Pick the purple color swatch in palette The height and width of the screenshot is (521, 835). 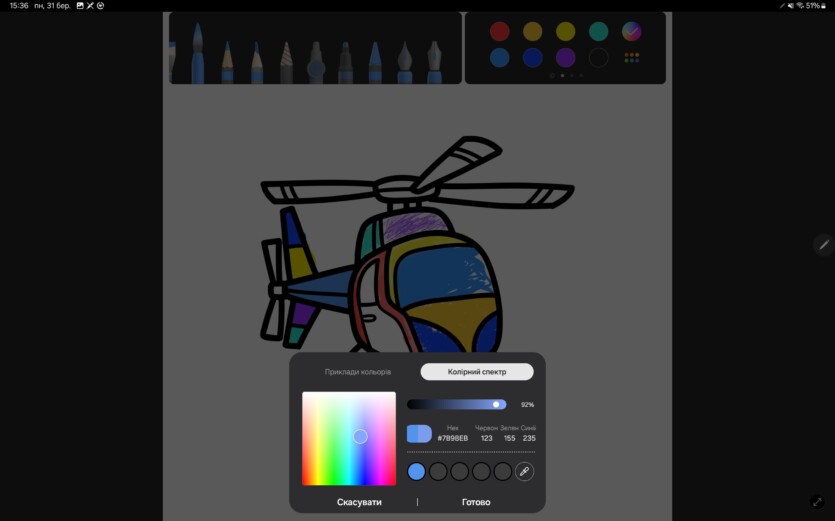click(x=565, y=58)
